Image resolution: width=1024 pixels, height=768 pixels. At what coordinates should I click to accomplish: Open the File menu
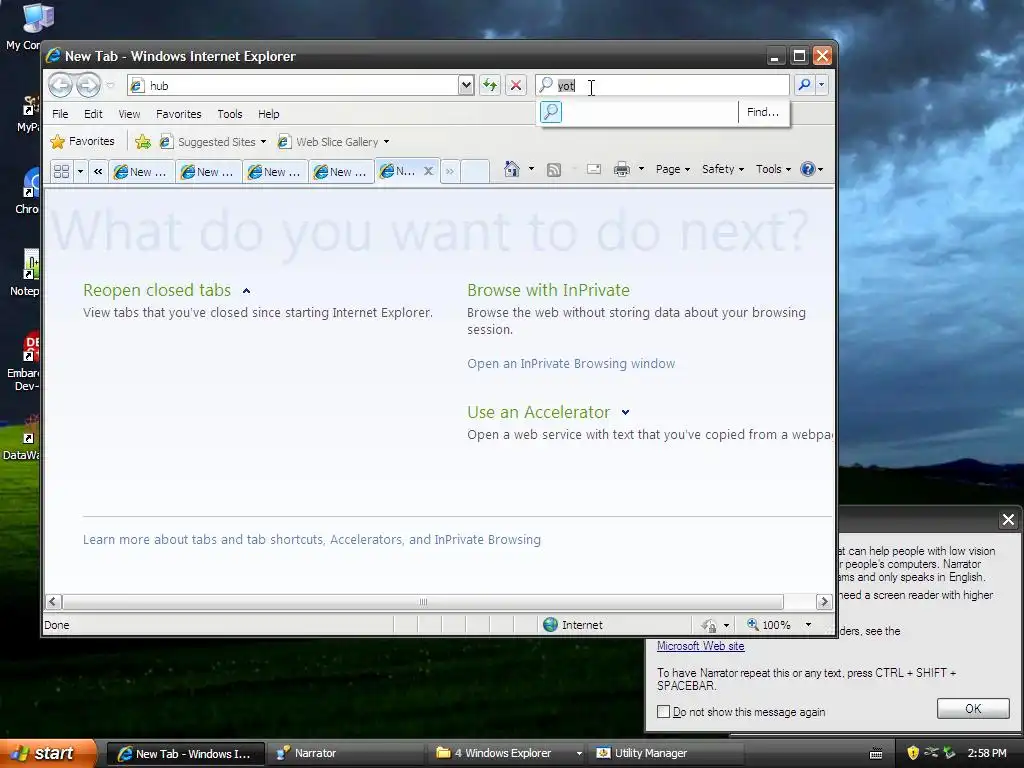tap(60, 114)
